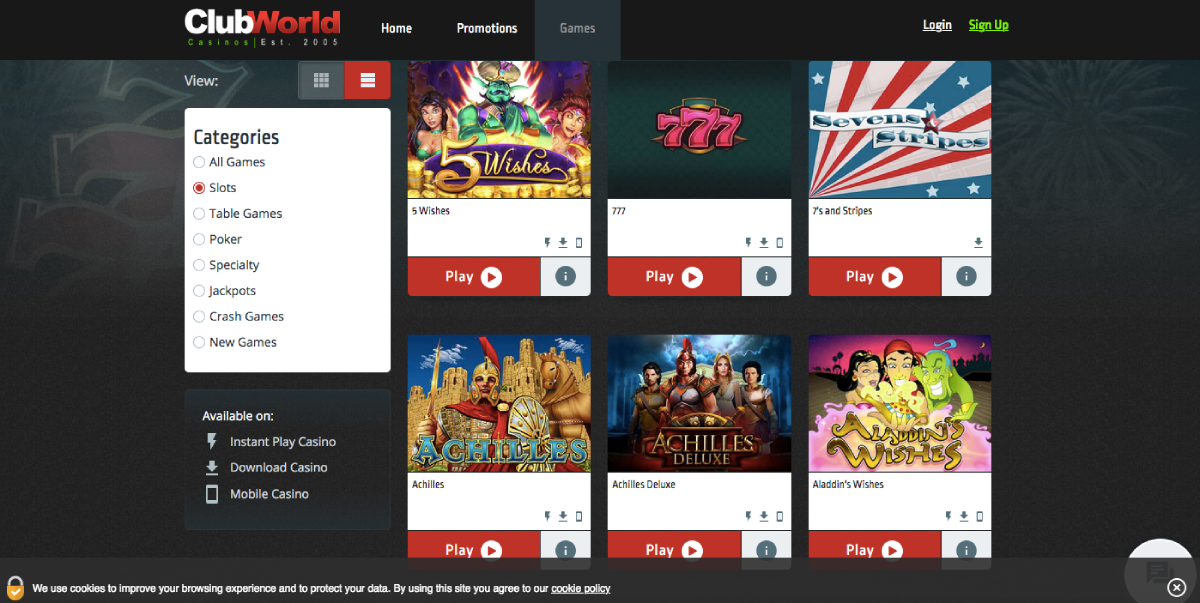Viewport: 1200px width, 603px height.
Task: Click mobile icon on 5 Wishes card
Action: (579, 243)
